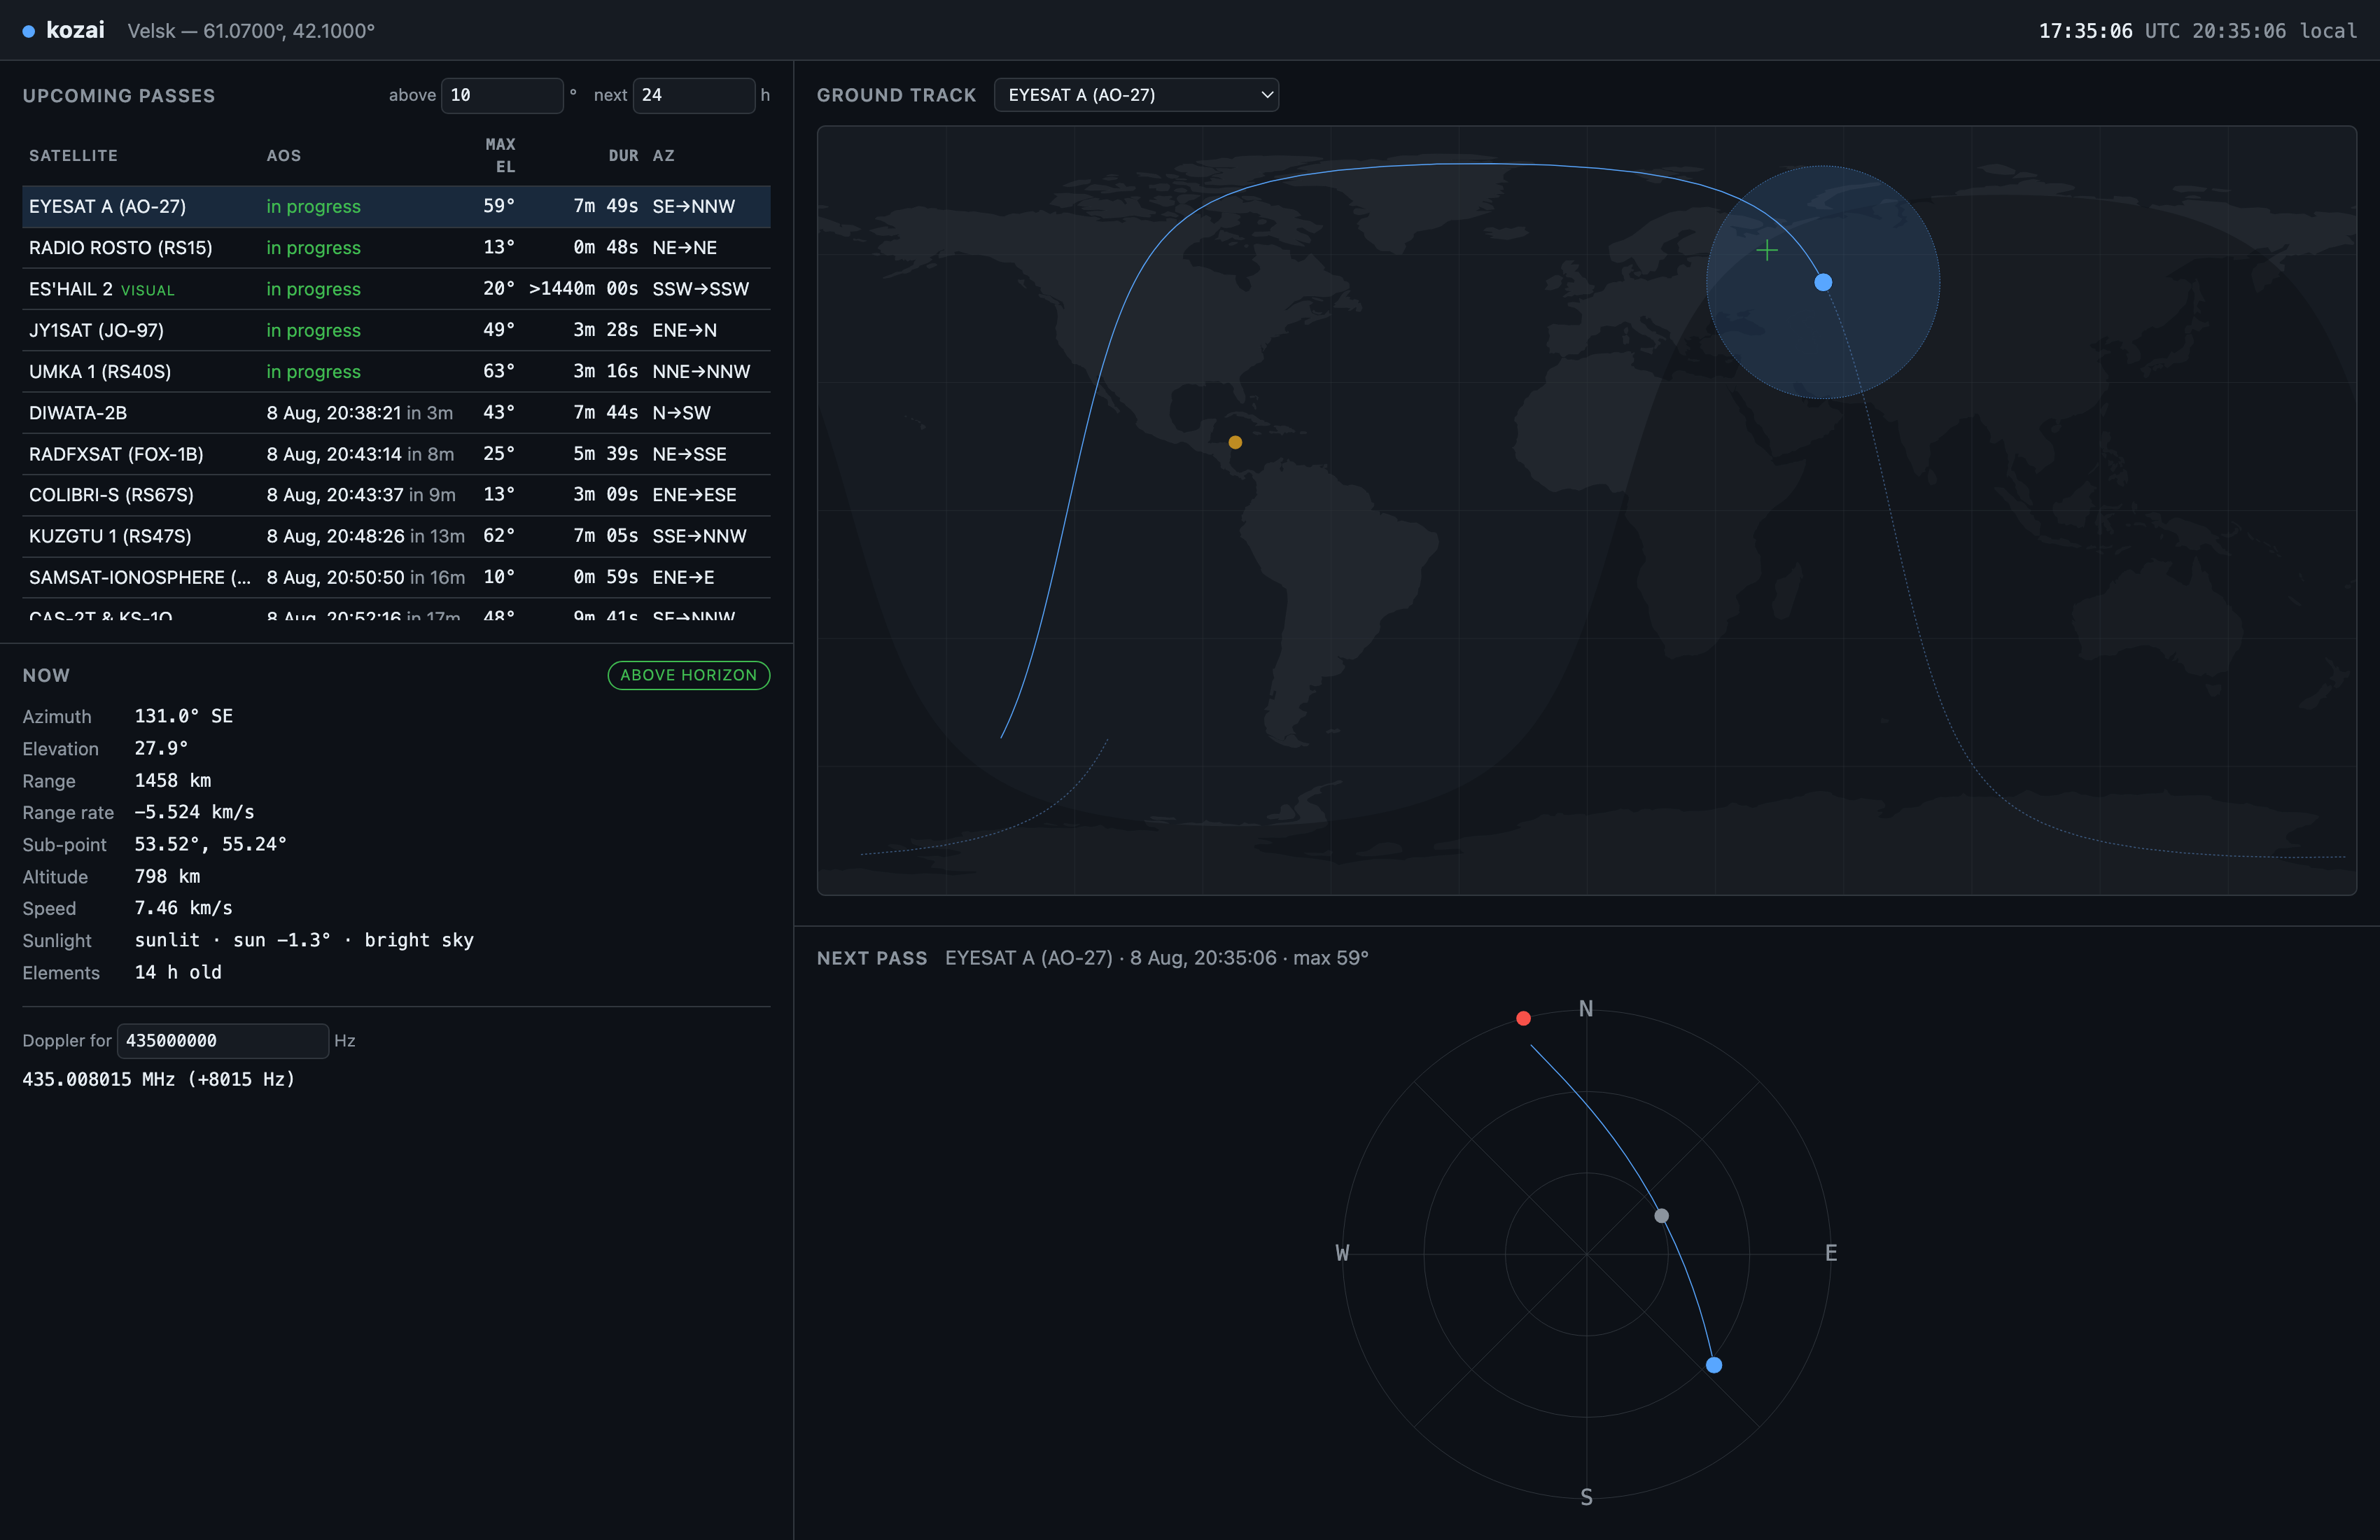
Task: Click the Doppler frequency input field
Action: coord(223,1040)
